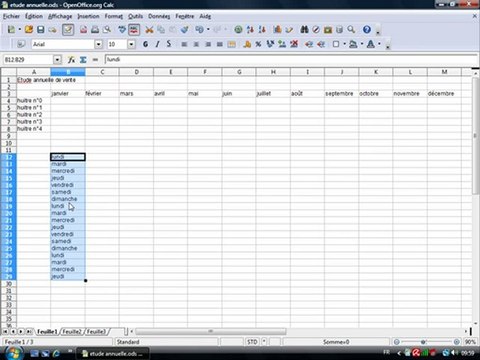Toggle the Edit File mode button
This screenshot has height=360, width=480.
point(68,30)
